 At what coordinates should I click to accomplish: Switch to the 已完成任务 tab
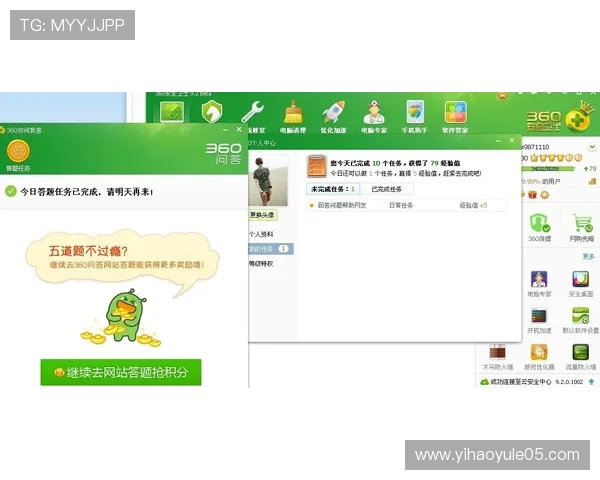tap(386, 189)
